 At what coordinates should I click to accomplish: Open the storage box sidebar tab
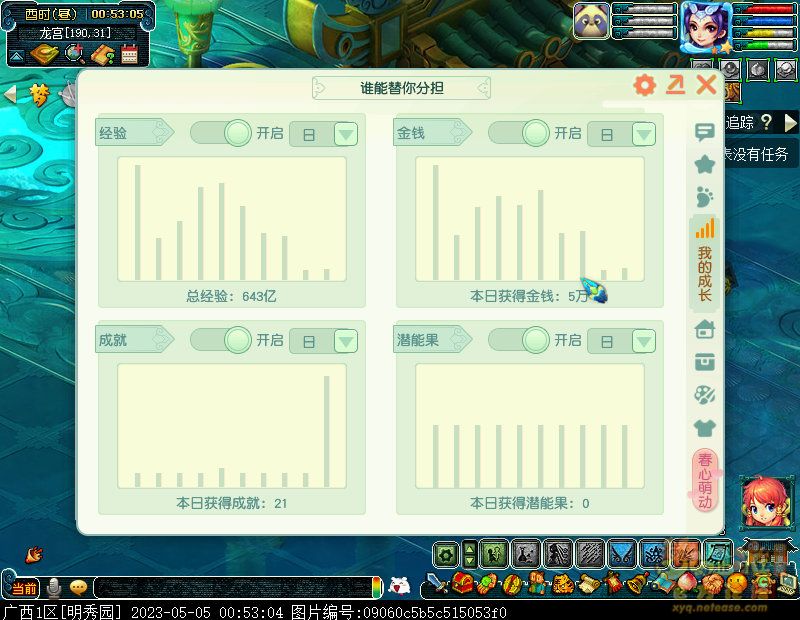[x=705, y=362]
